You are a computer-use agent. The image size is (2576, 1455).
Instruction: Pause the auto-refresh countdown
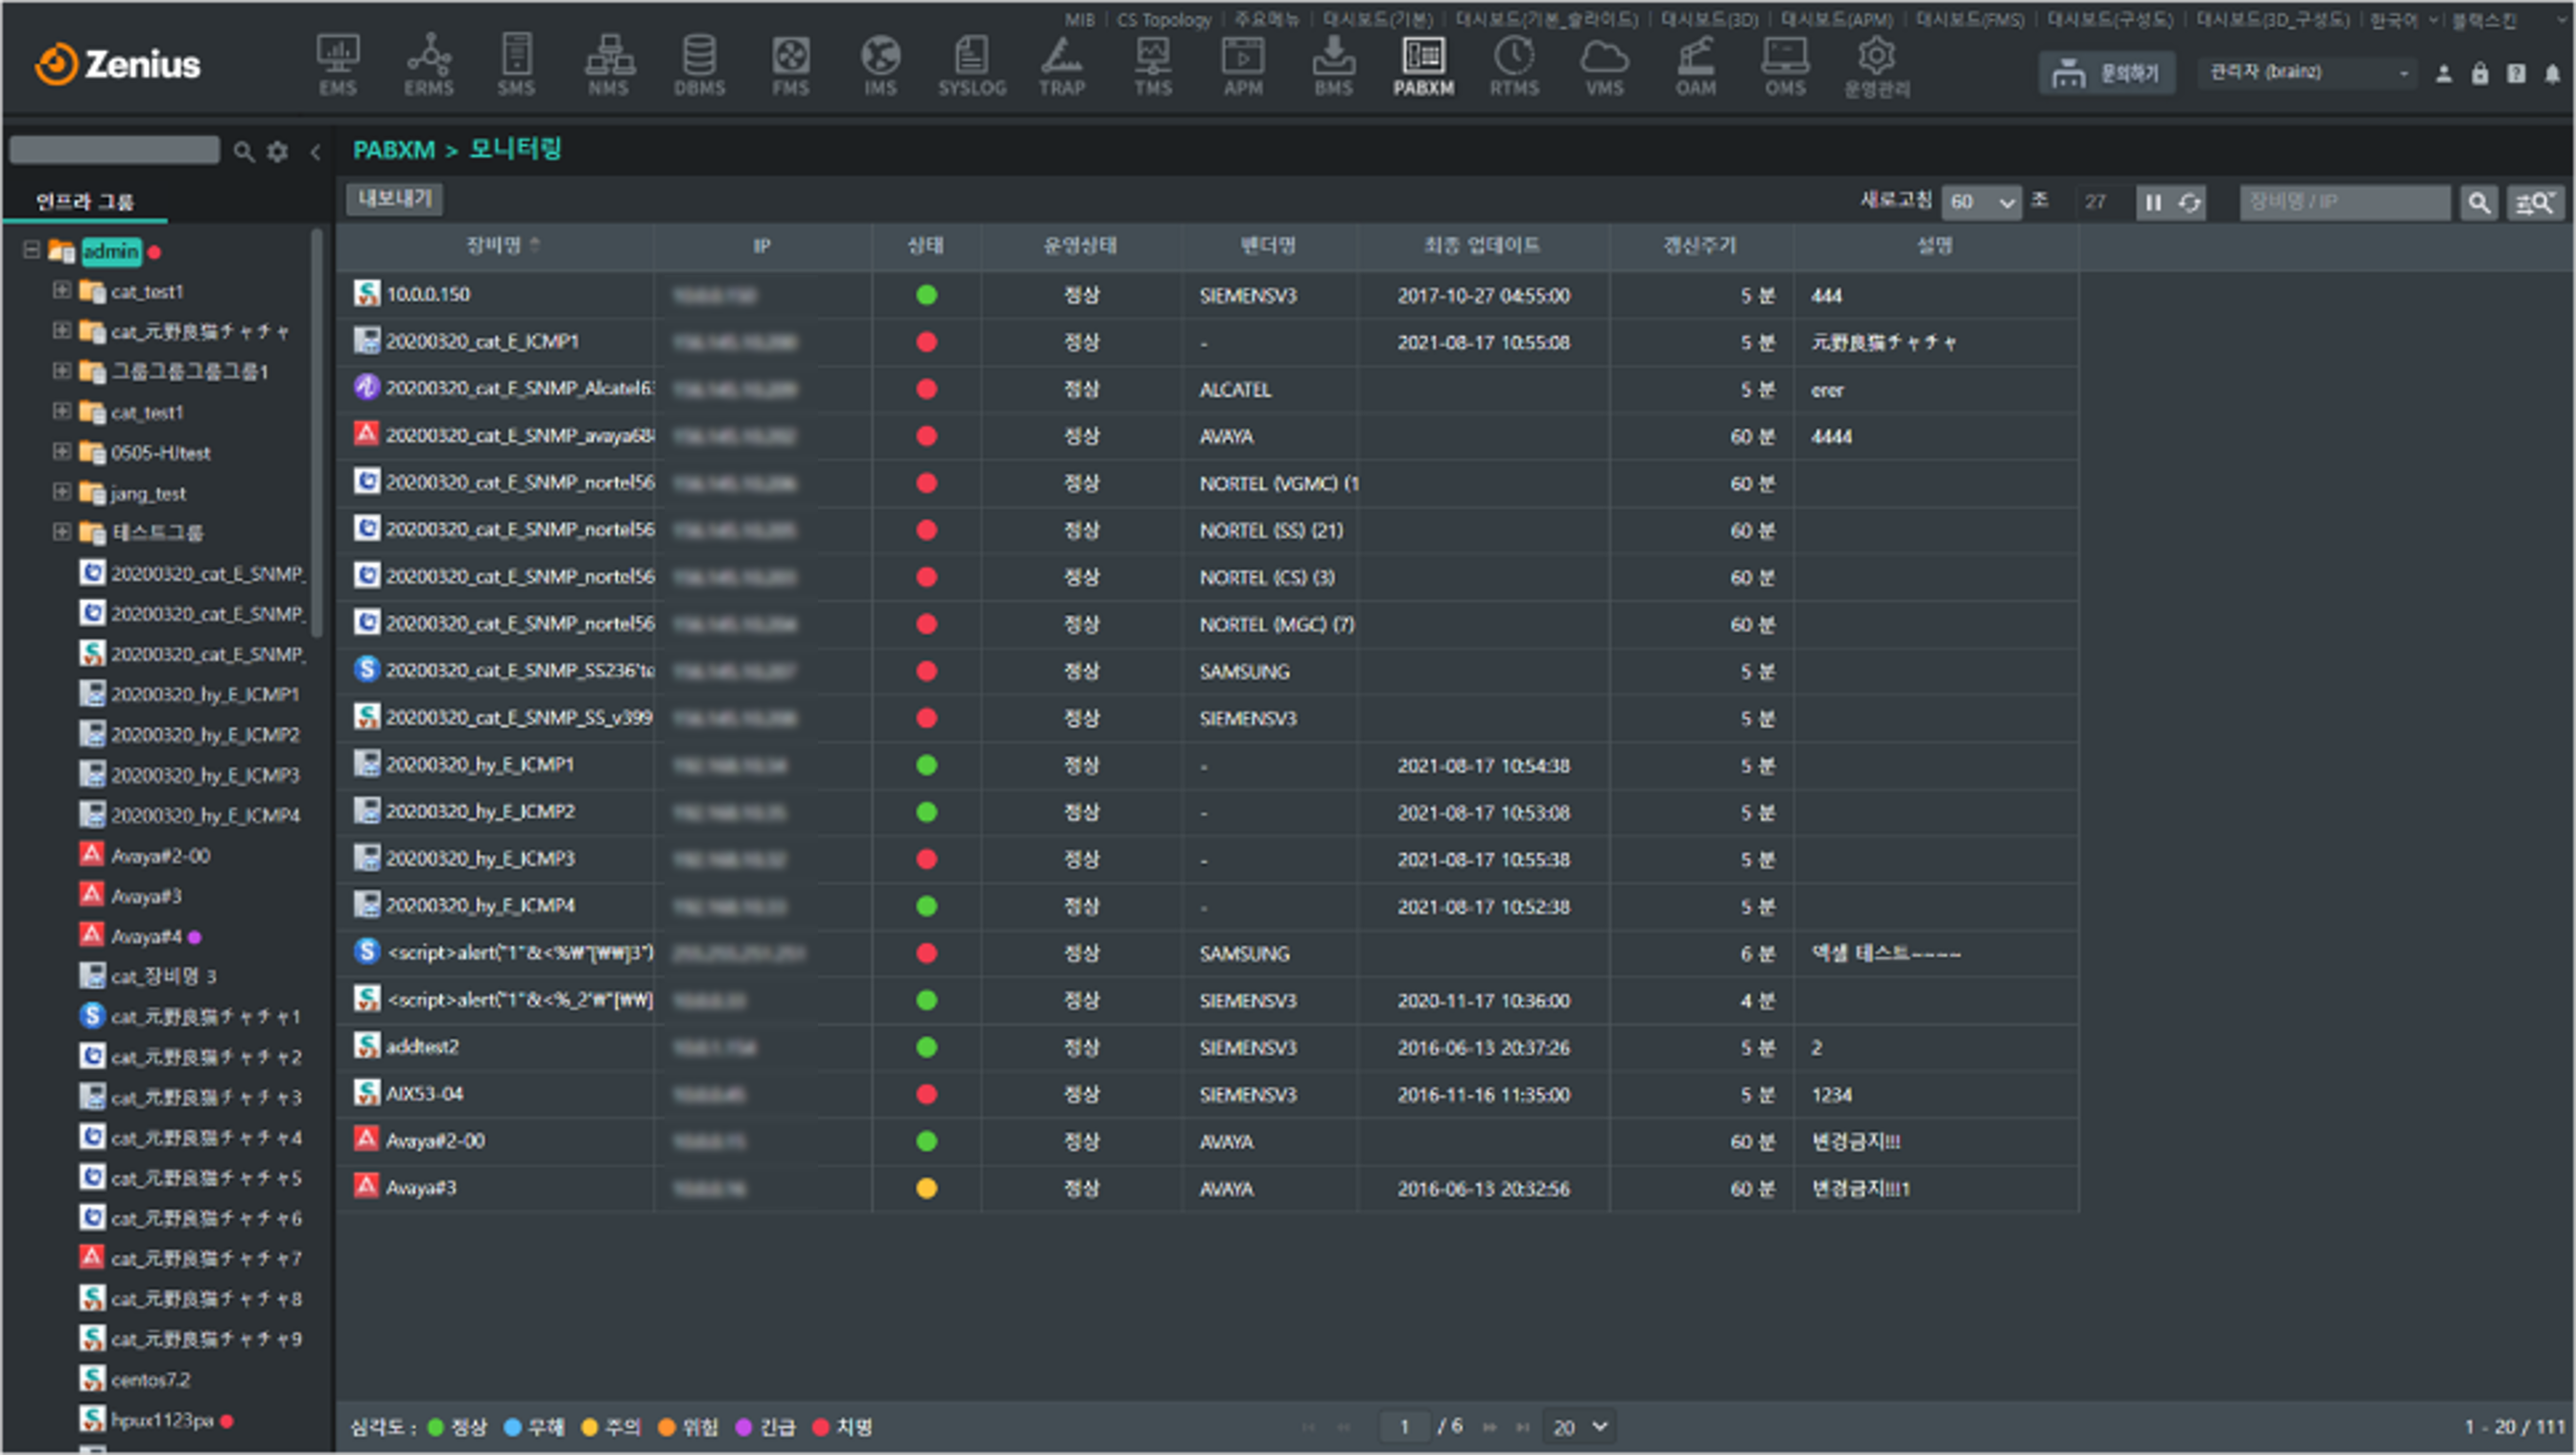[x=2153, y=203]
